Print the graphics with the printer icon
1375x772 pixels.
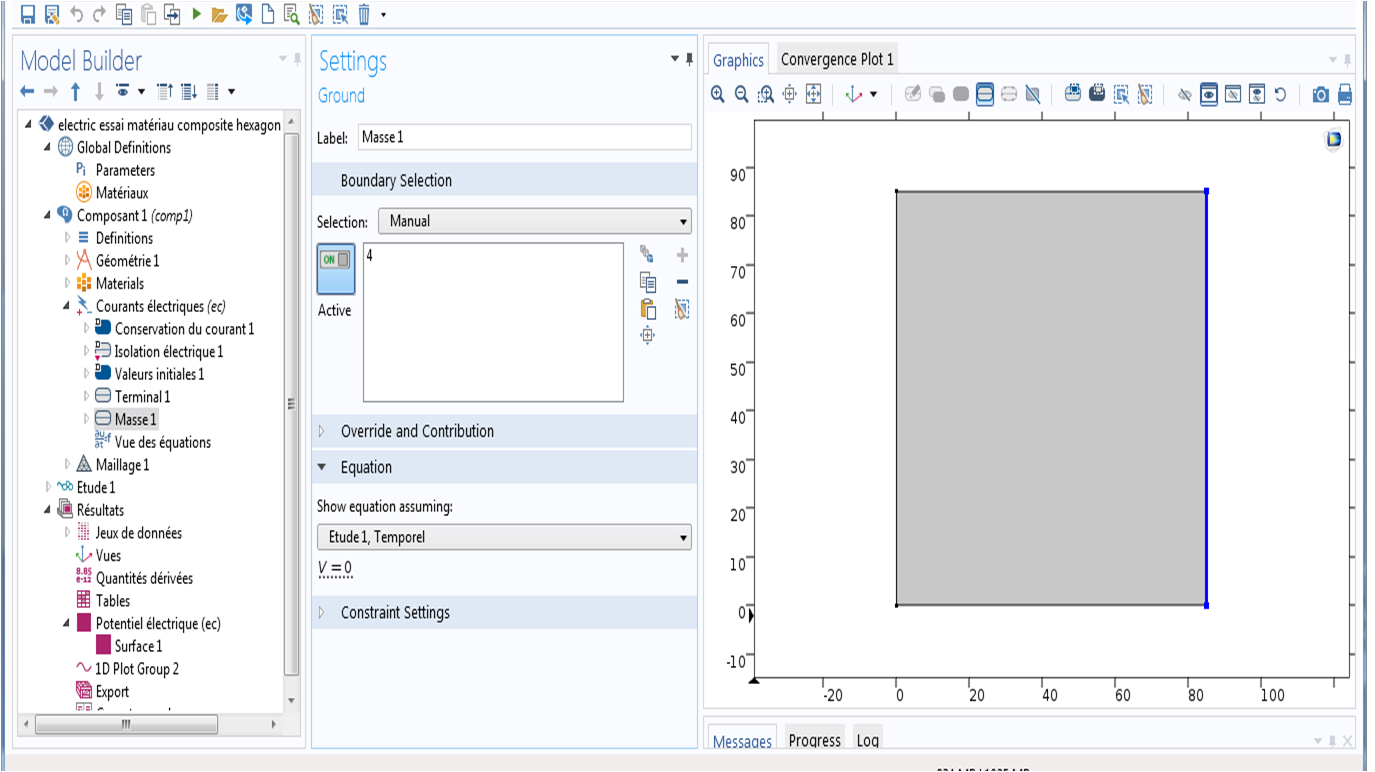click(x=1345, y=95)
